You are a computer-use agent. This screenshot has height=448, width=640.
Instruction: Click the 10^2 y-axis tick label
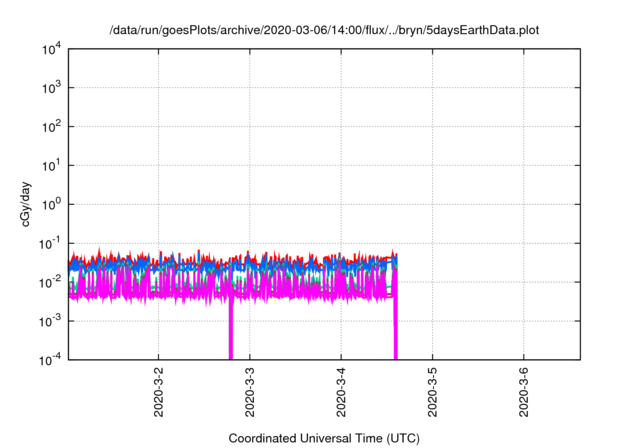pyautogui.click(x=52, y=127)
